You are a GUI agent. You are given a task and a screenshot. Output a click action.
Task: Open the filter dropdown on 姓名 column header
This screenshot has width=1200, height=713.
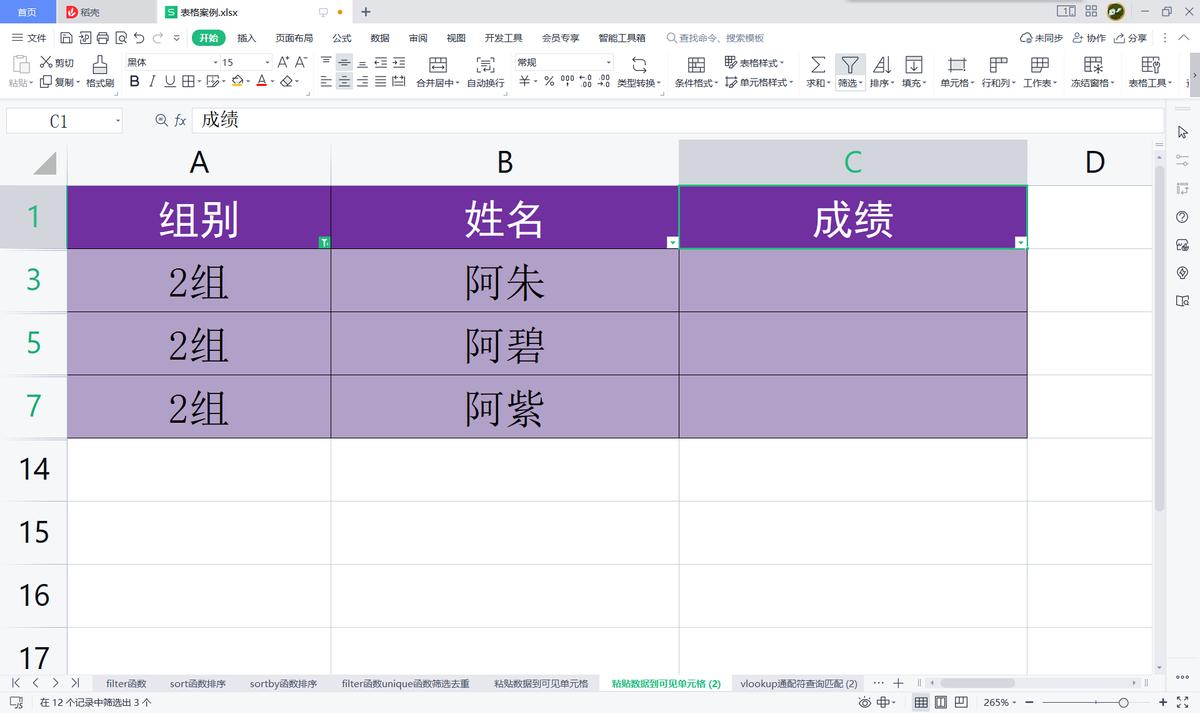pyautogui.click(x=672, y=241)
